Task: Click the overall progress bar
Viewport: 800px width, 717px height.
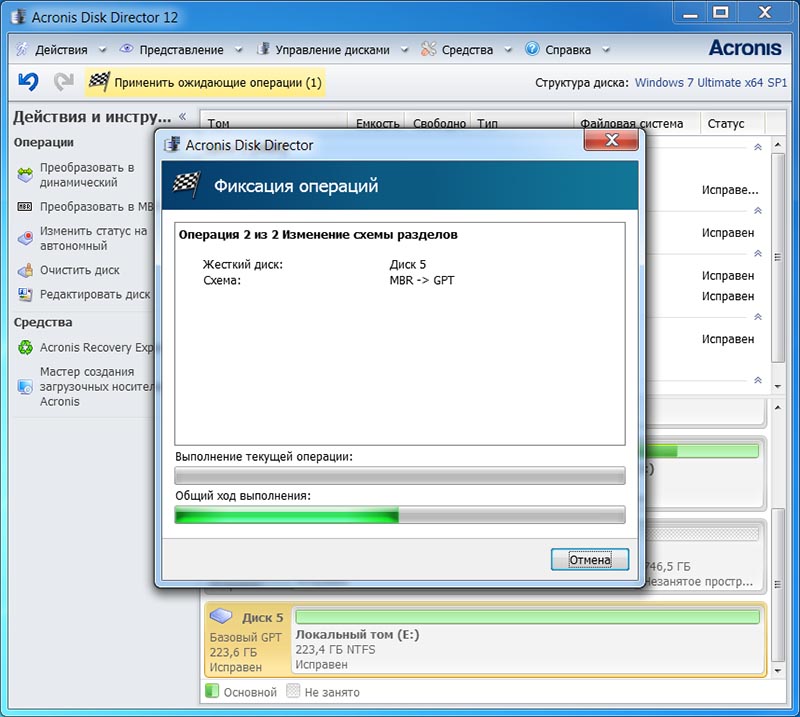Action: click(x=400, y=515)
